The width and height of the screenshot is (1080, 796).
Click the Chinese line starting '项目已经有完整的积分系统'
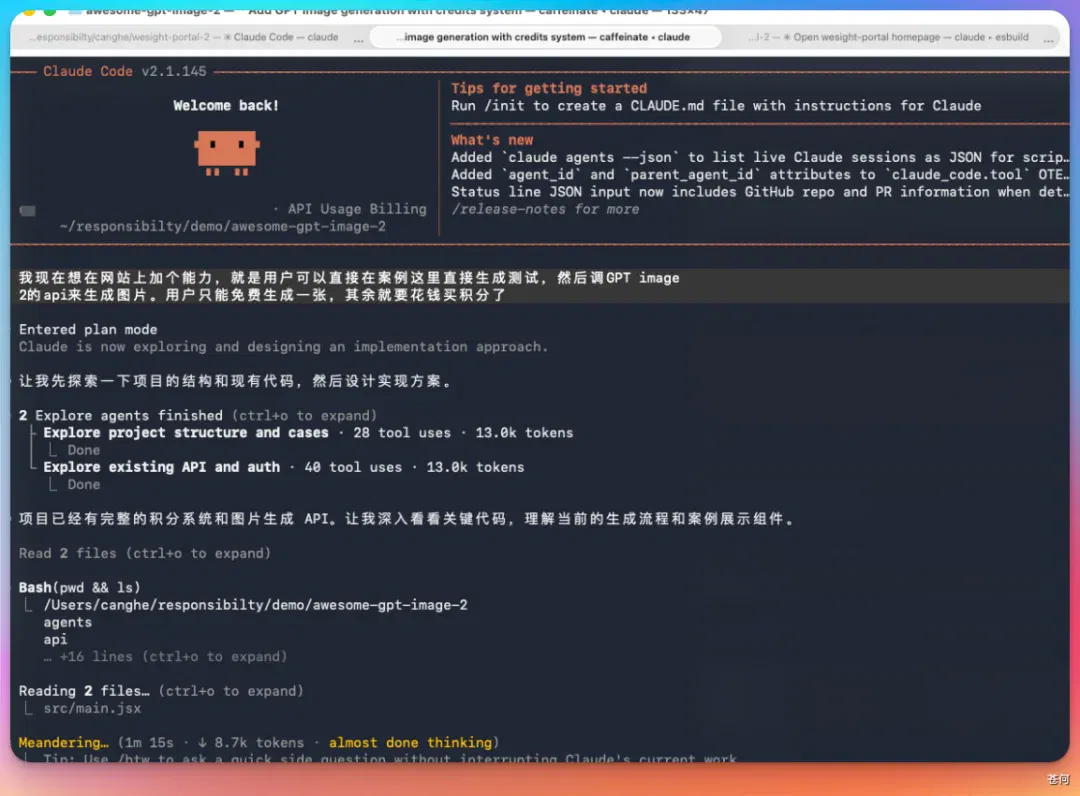[408, 519]
